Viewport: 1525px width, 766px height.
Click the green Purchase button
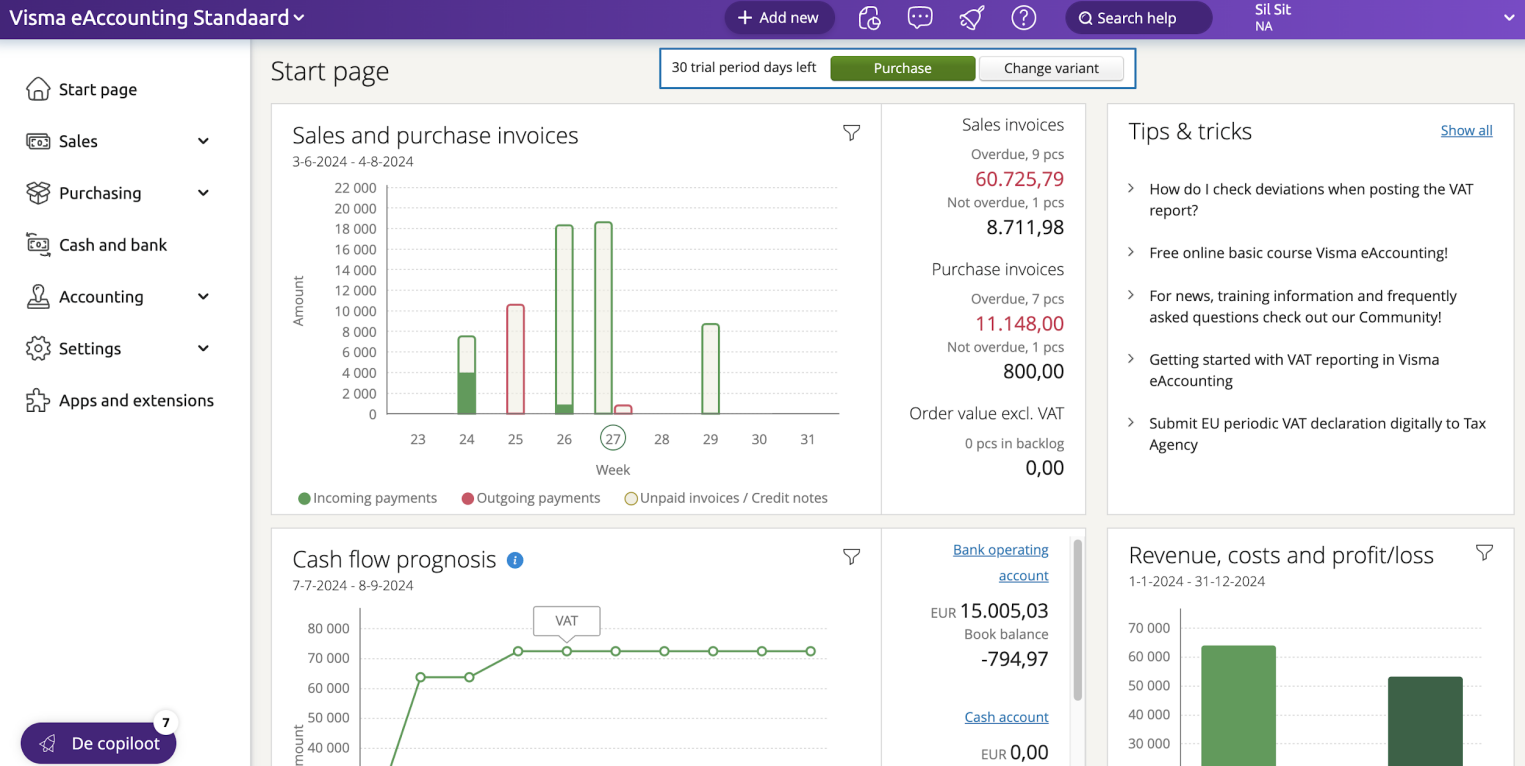pos(902,68)
